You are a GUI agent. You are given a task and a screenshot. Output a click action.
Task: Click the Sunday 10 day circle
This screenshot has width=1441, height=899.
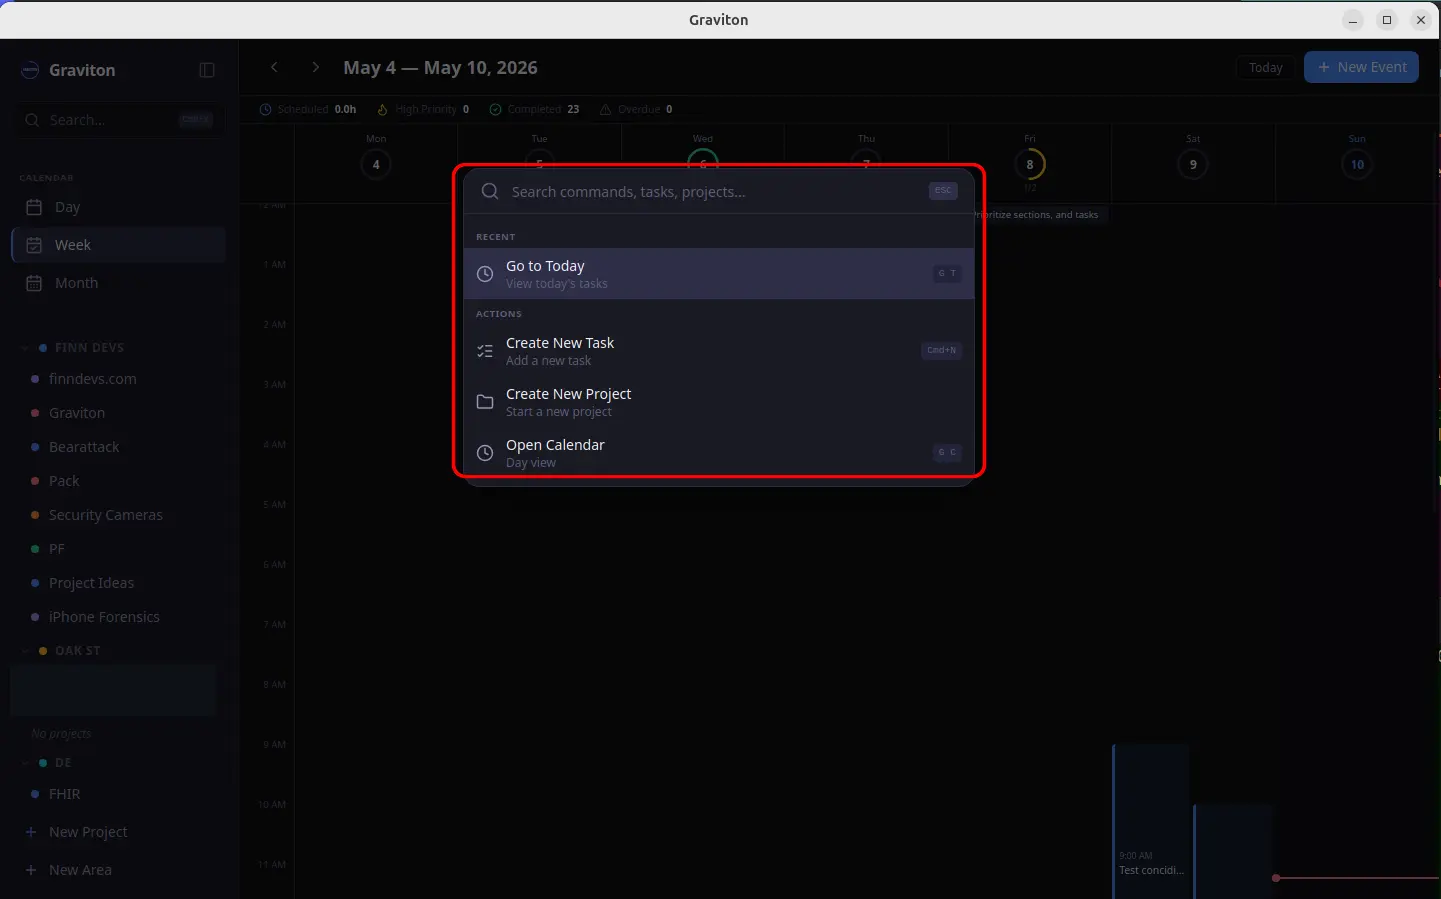point(1357,164)
